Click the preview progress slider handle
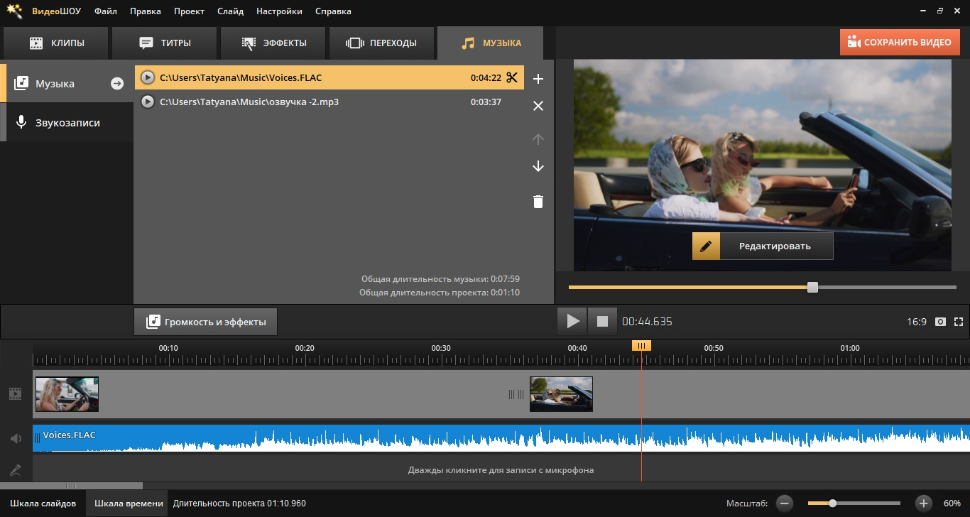 (x=812, y=287)
